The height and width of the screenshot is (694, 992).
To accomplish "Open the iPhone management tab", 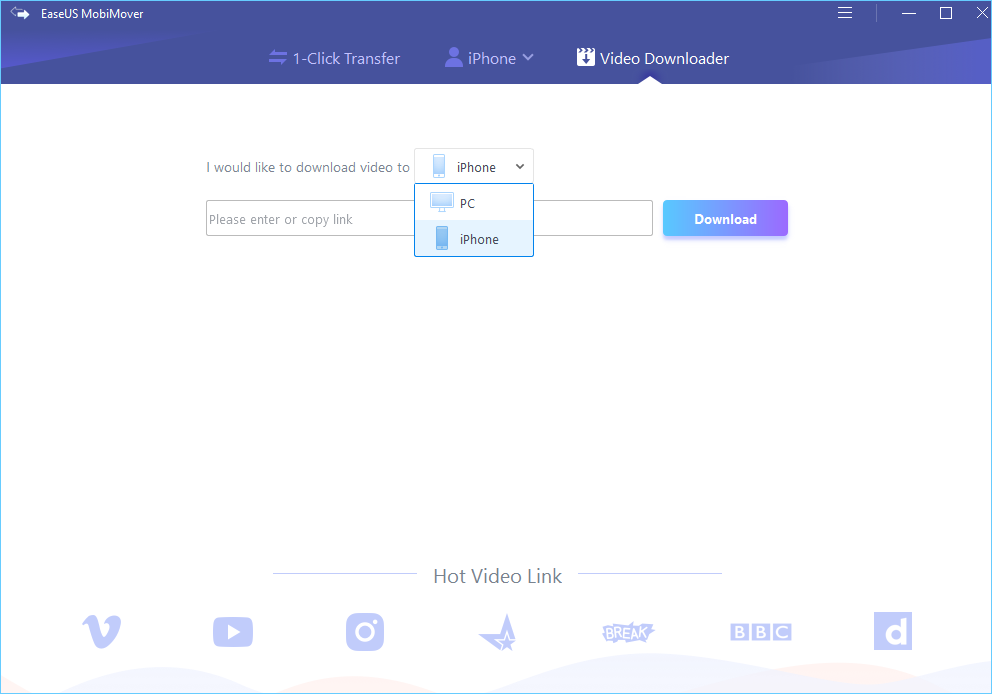I will (488, 58).
